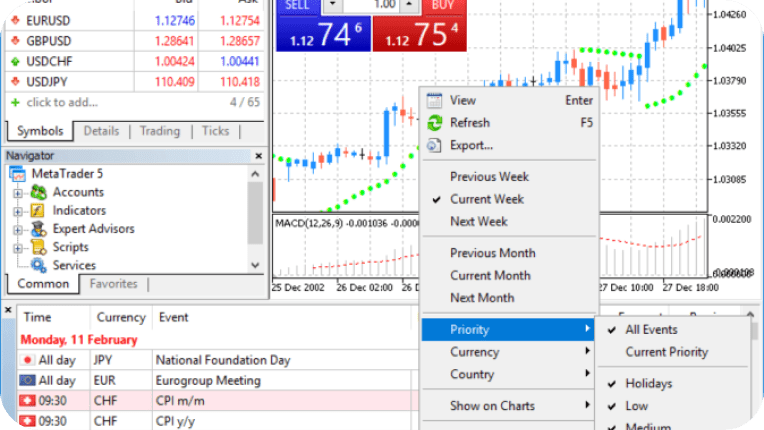Open the volume dropdown left of 1.00
This screenshot has height=430, width=764.
click(x=332, y=5)
